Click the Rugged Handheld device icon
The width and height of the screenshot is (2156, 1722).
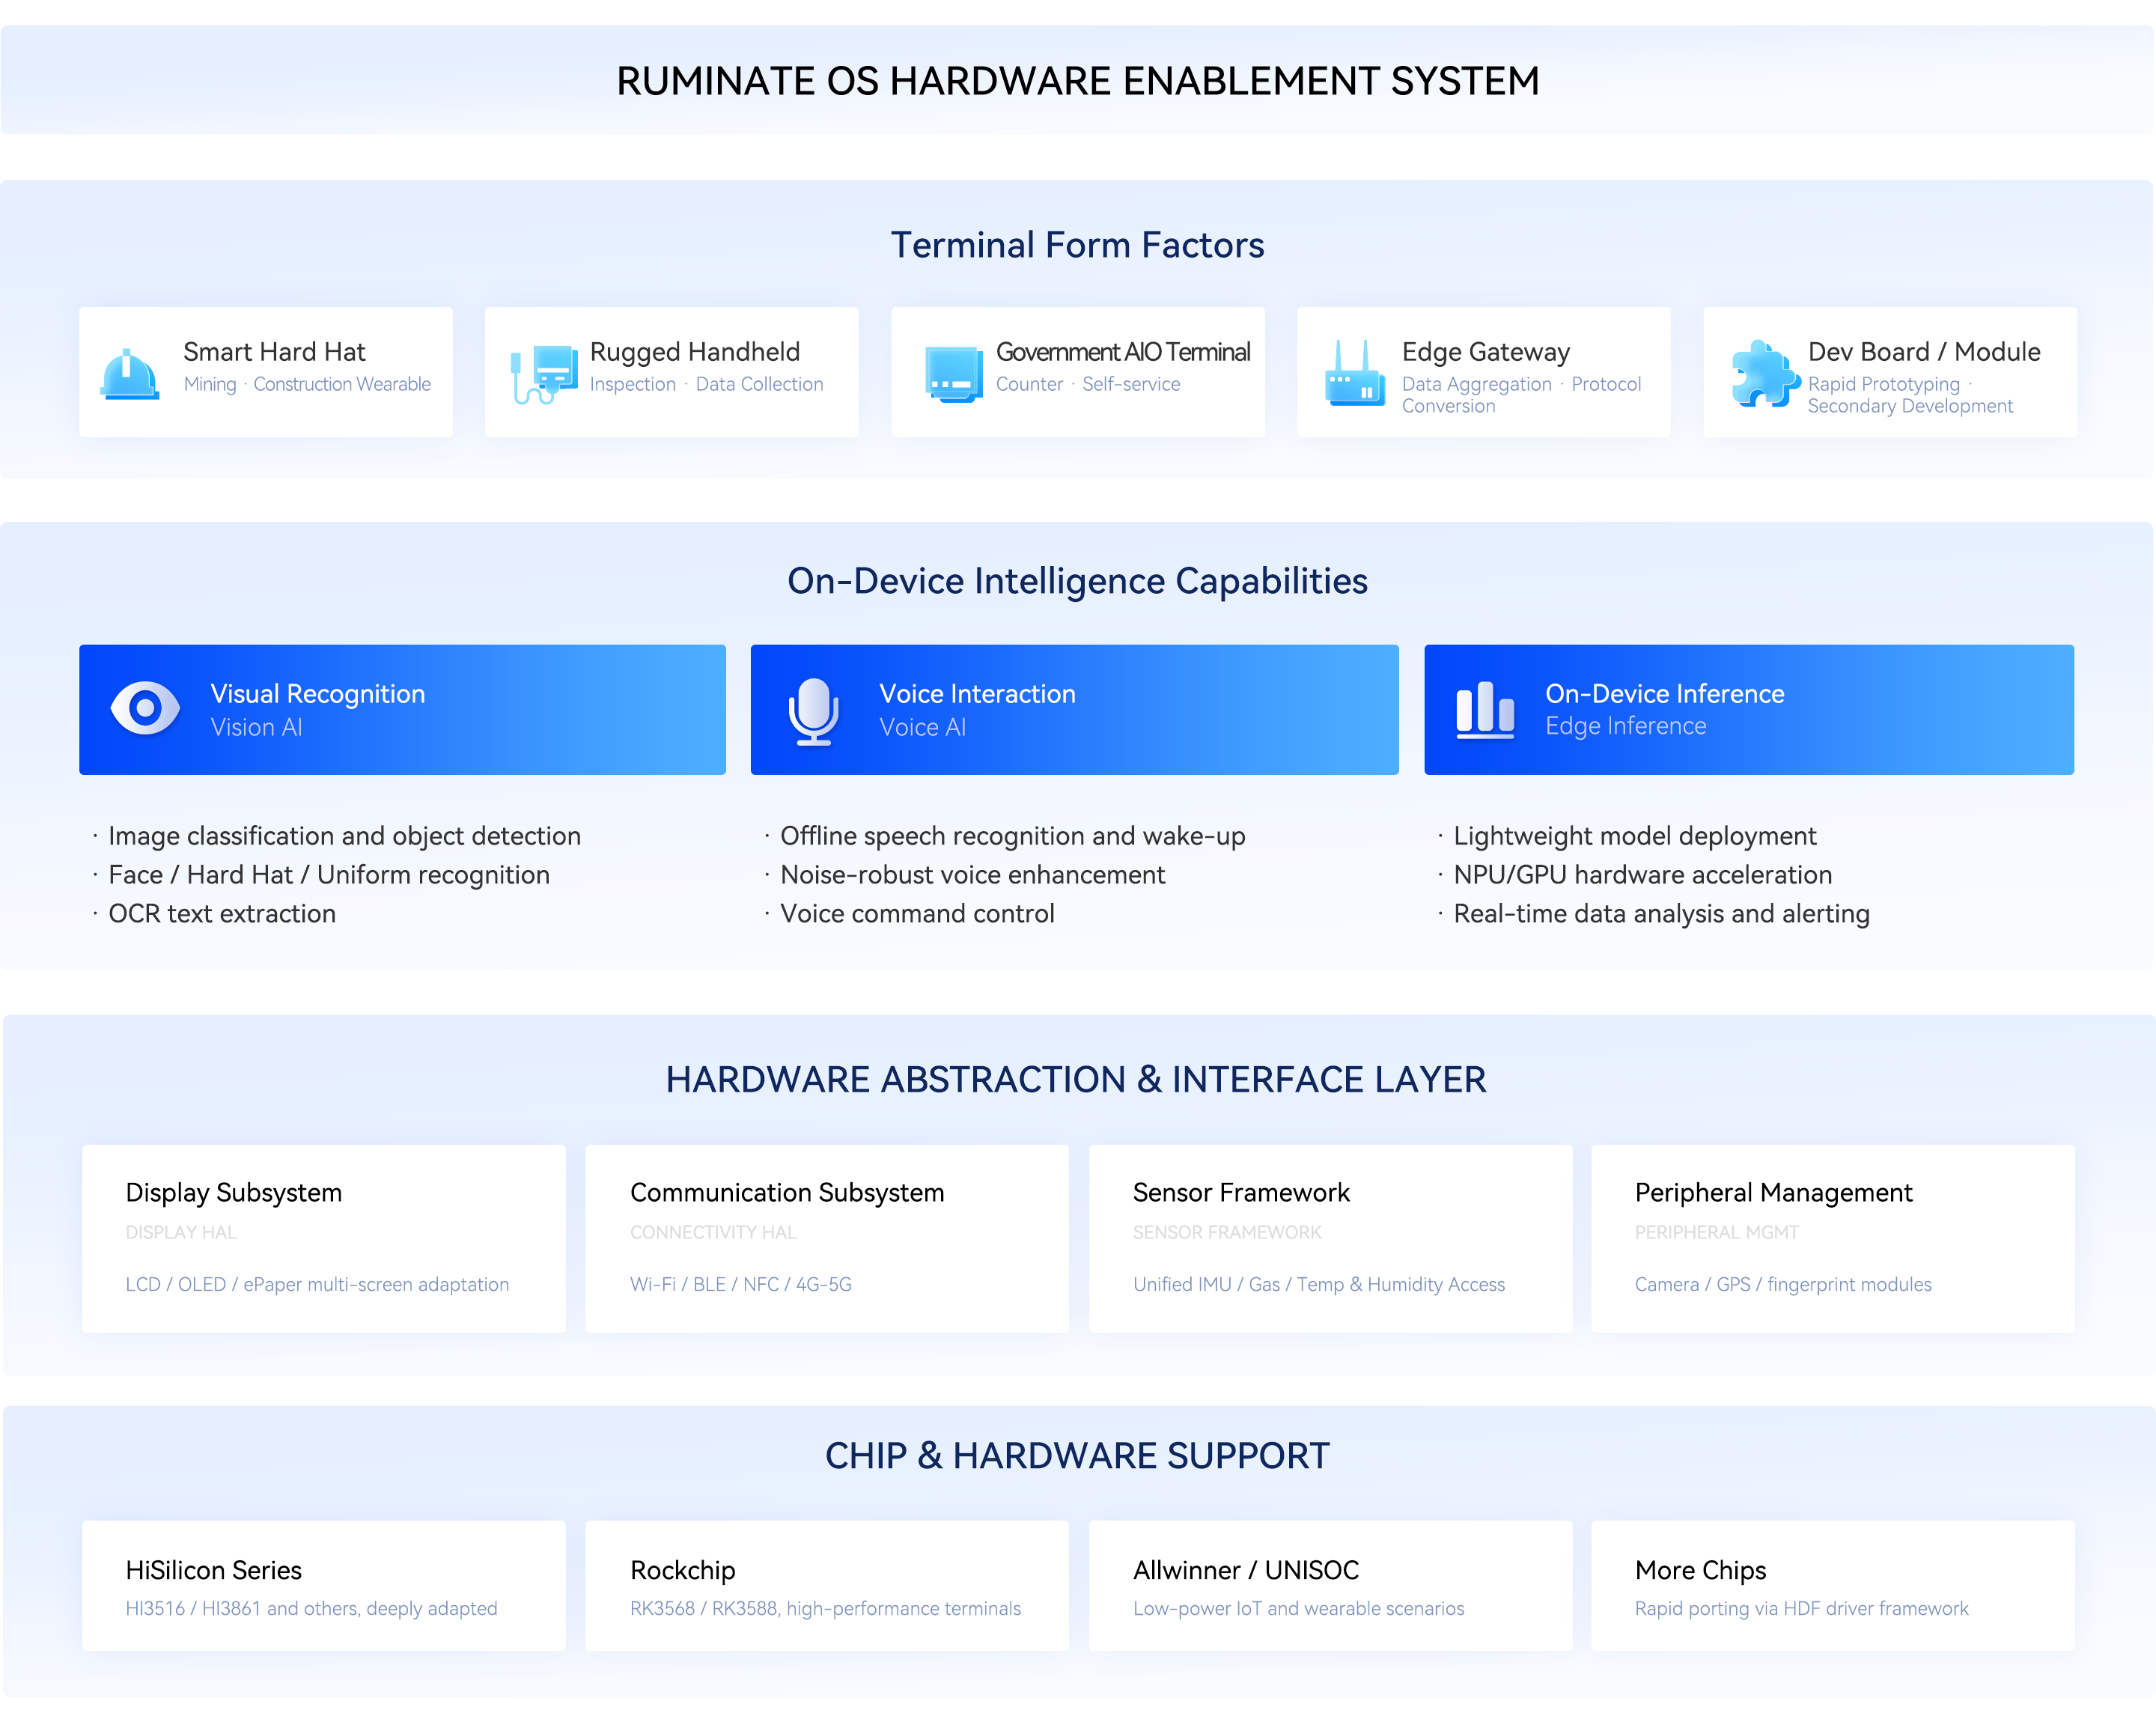tap(544, 374)
